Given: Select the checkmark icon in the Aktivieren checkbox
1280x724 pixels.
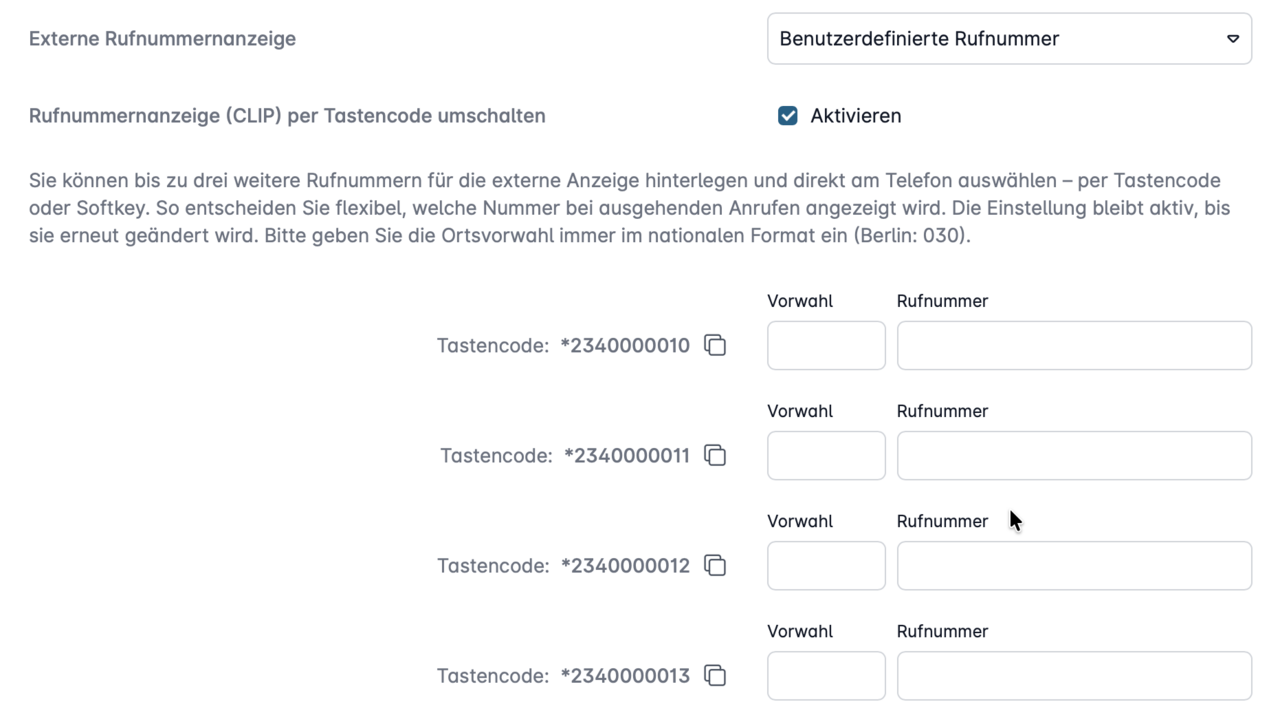Looking at the screenshot, I should [x=787, y=116].
